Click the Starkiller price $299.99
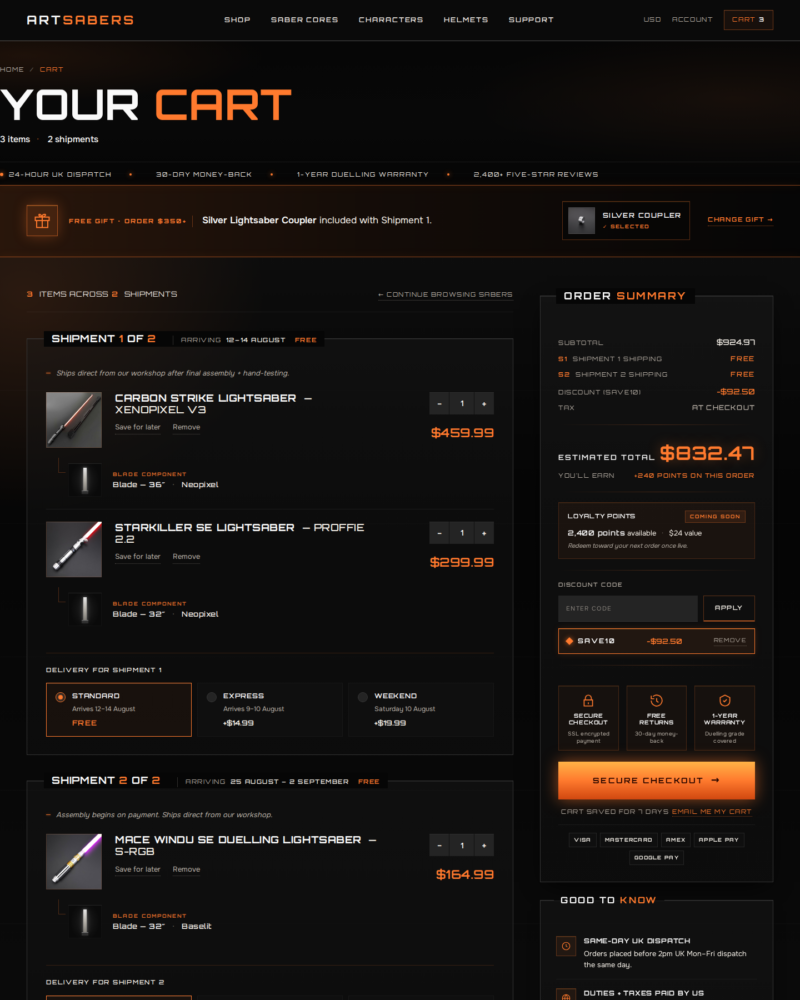The height and width of the screenshot is (1000, 800). [x=462, y=562]
